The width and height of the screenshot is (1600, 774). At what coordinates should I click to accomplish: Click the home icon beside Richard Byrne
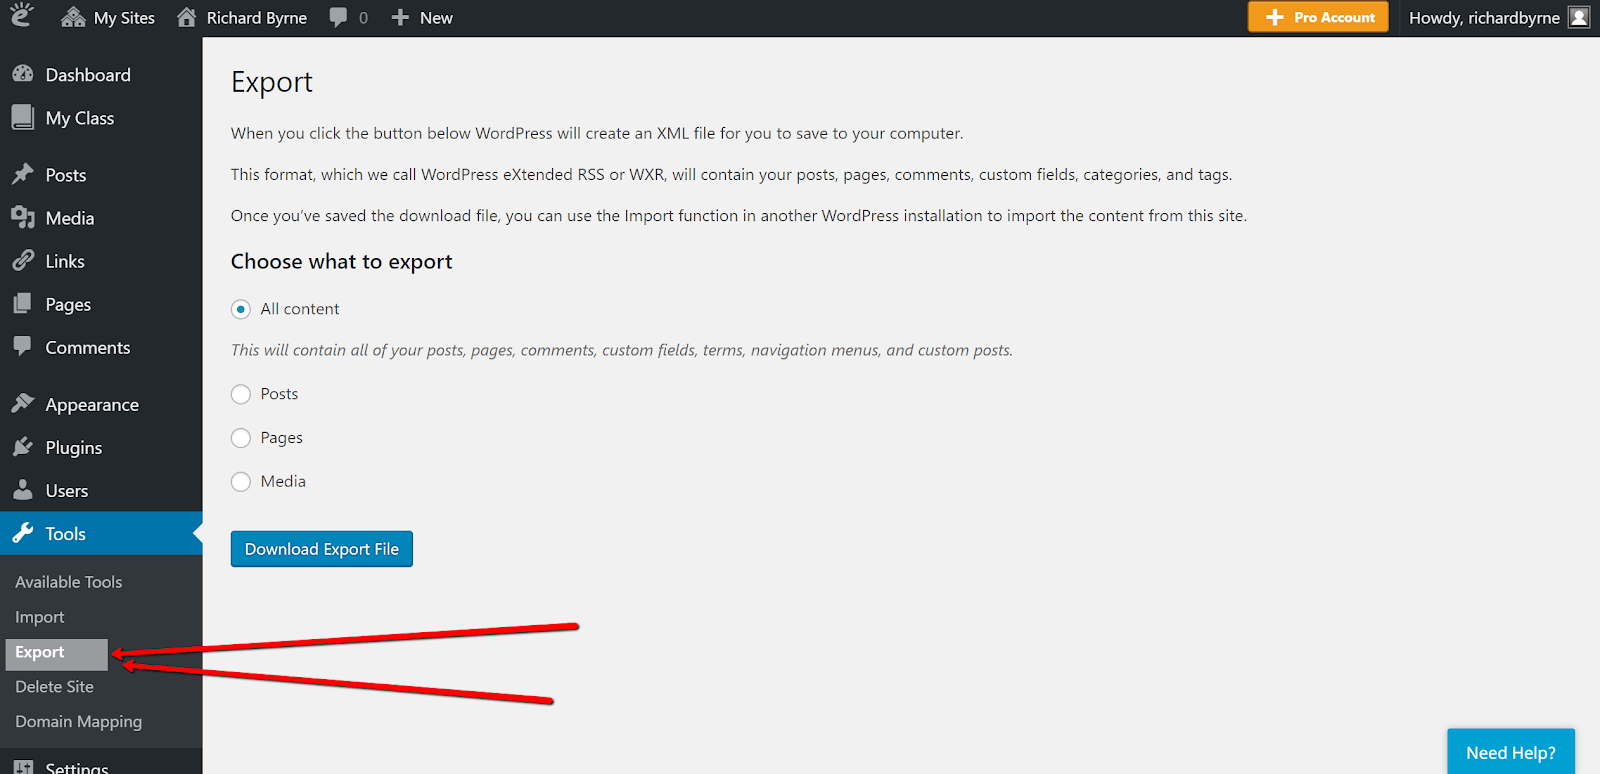[x=186, y=18]
